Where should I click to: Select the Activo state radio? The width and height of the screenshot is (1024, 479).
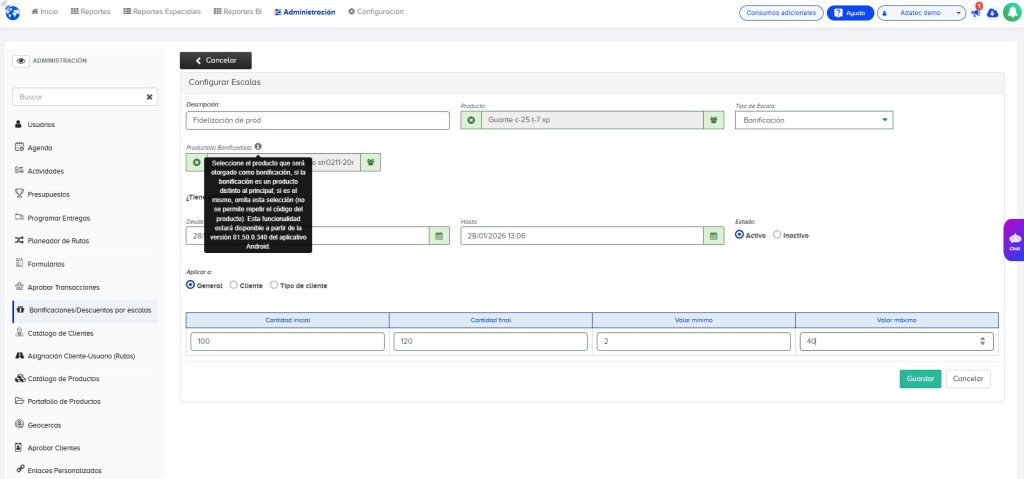pos(739,235)
